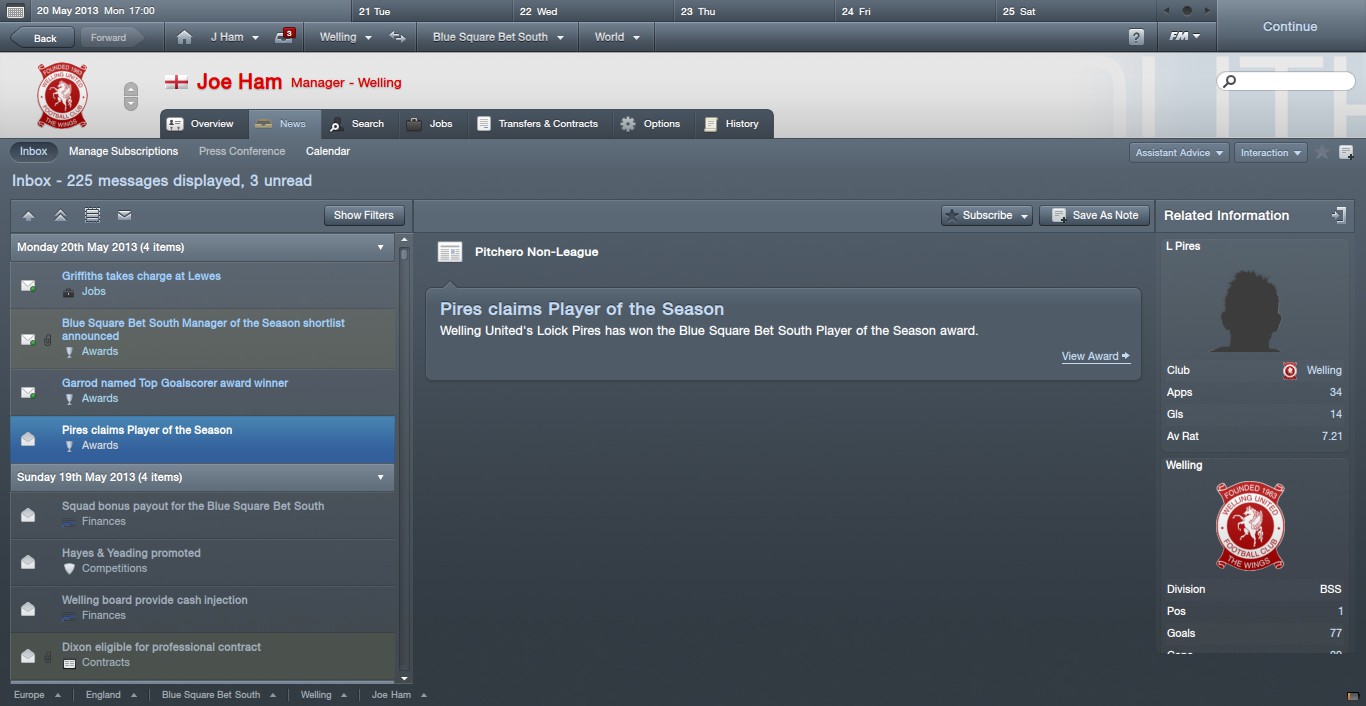
Task: Mark all messages as read envelope icon
Action: click(x=124, y=215)
